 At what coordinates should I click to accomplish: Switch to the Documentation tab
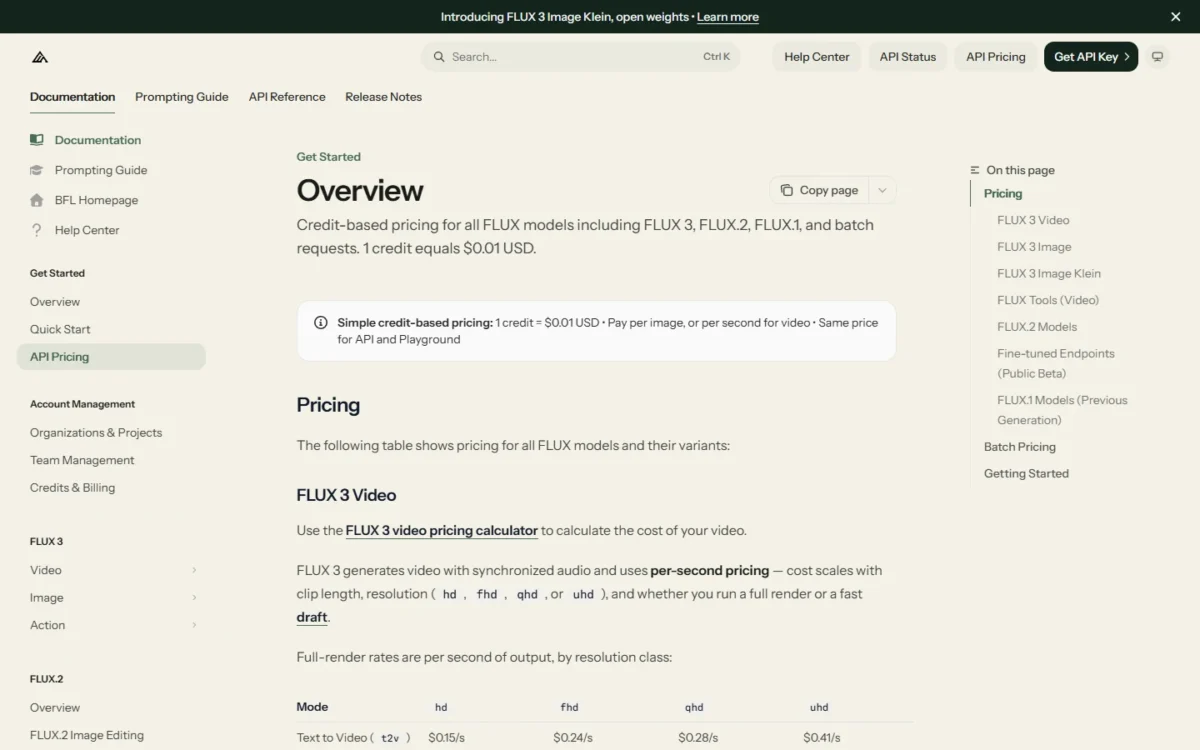[72, 97]
